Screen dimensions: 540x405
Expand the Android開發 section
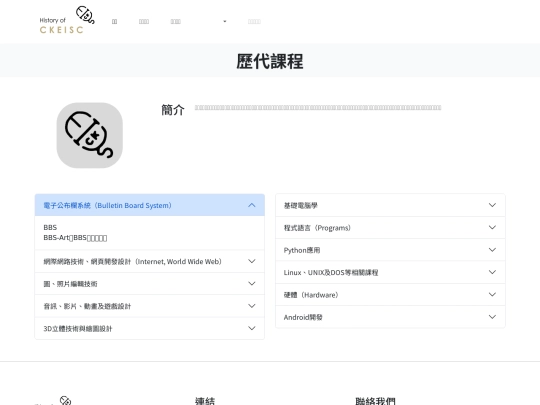[390, 317]
